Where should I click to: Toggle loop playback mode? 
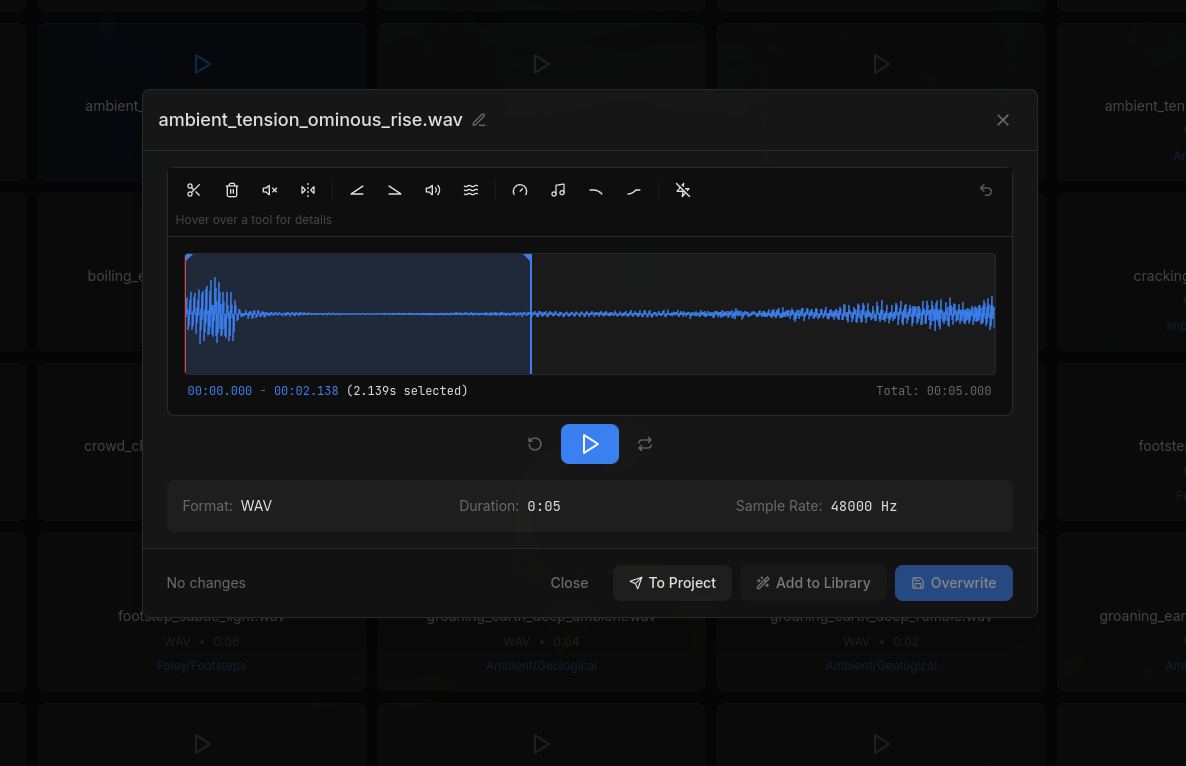click(x=645, y=443)
